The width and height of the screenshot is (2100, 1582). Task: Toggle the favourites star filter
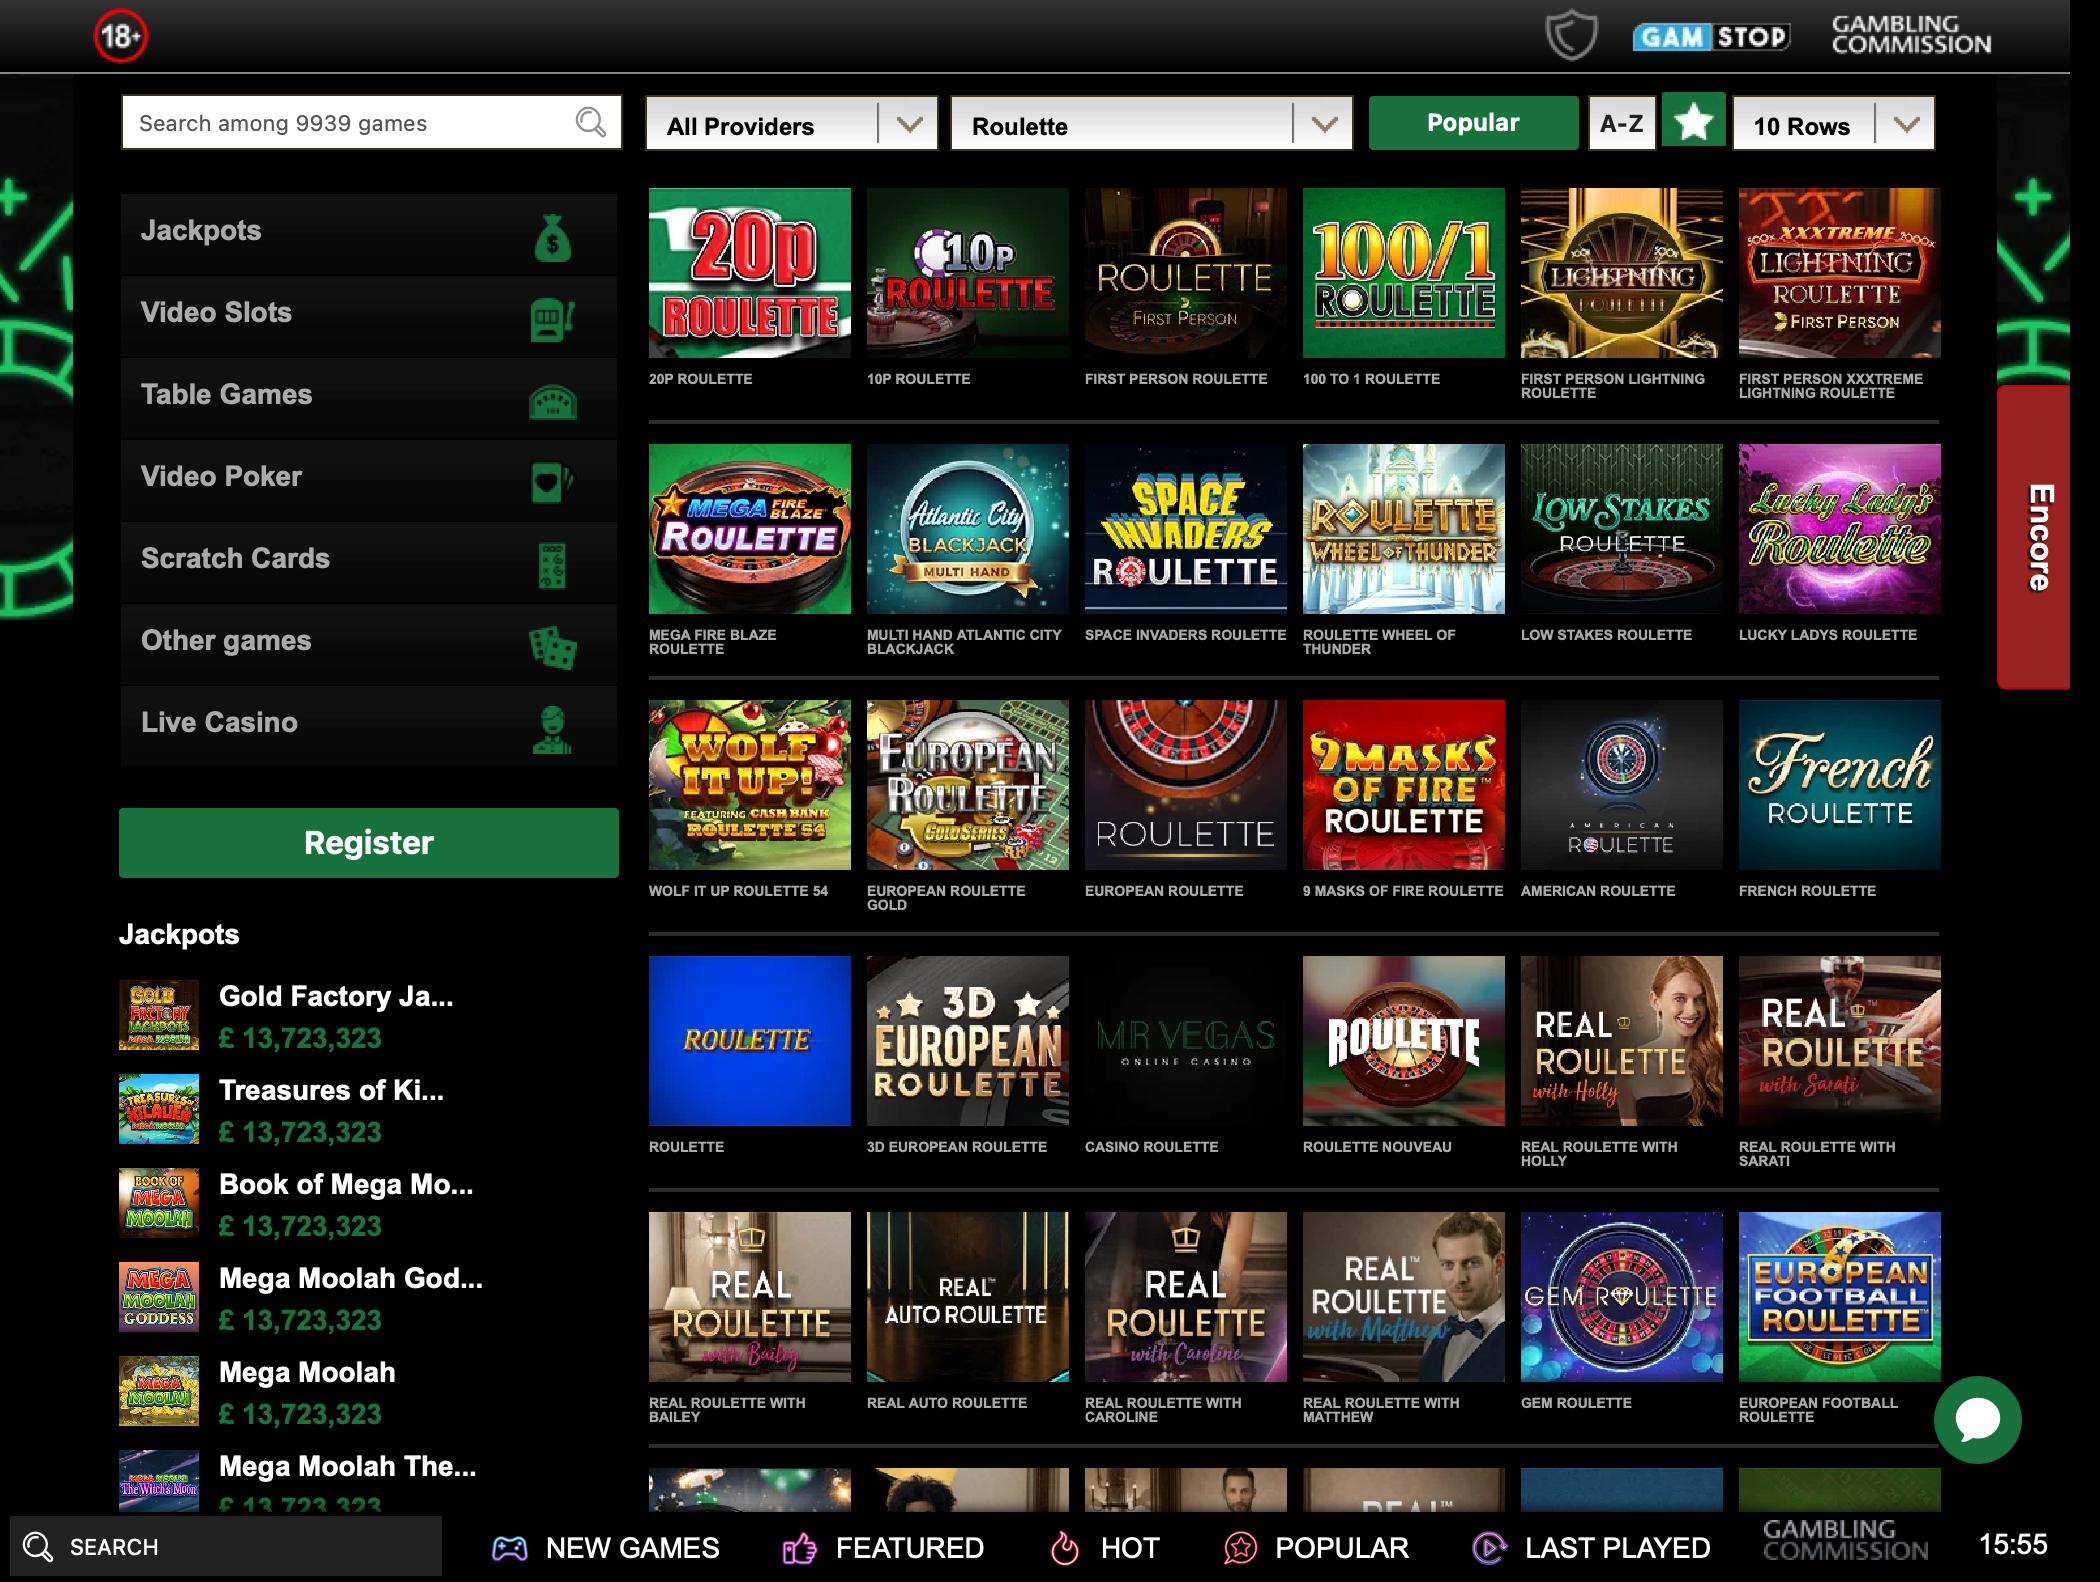(x=1693, y=123)
